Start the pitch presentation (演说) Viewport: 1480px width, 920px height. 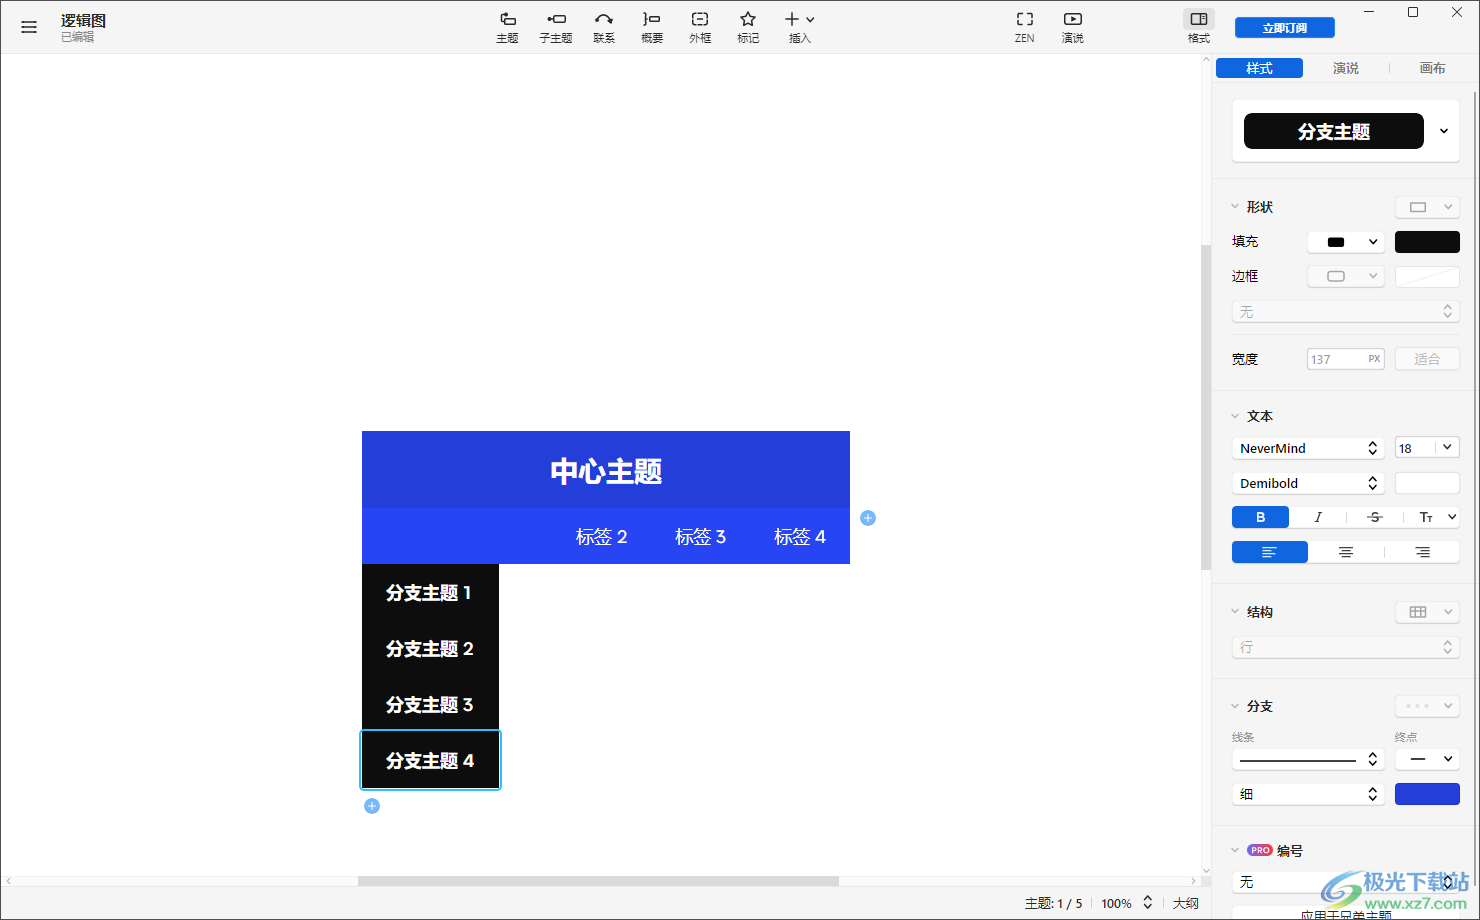pos(1073,27)
